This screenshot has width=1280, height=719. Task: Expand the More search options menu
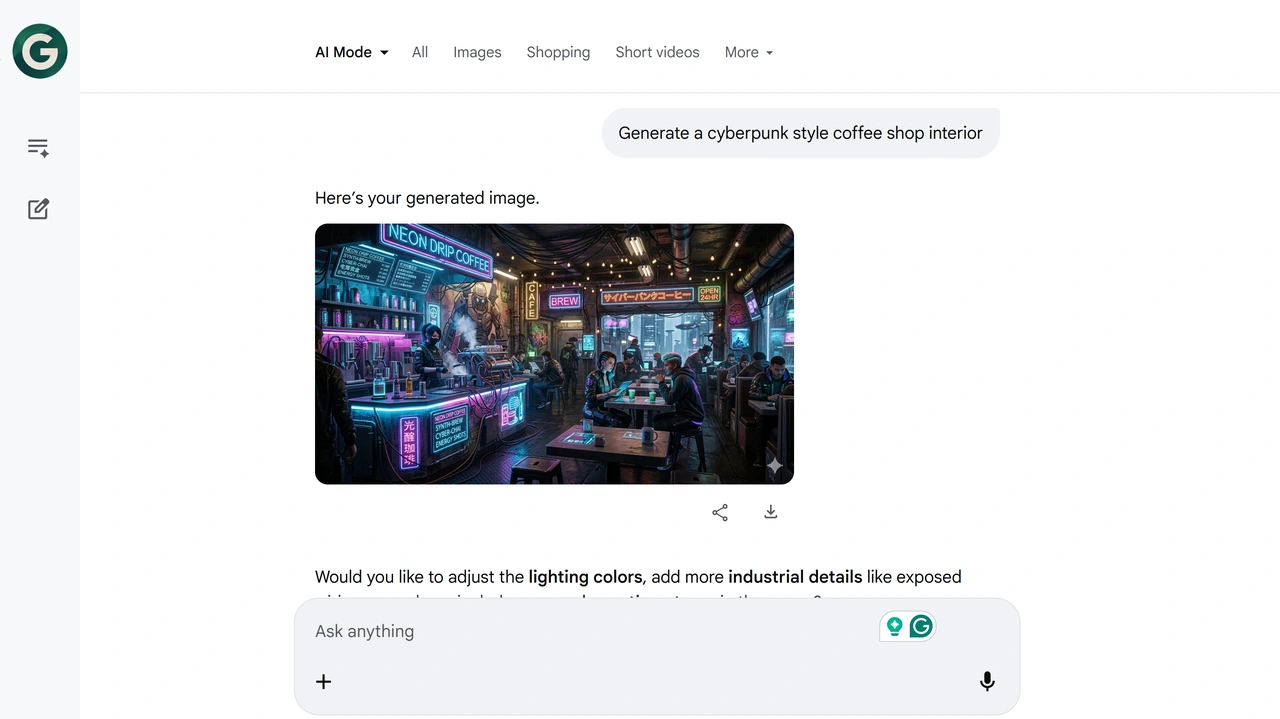tap(749, 52)
